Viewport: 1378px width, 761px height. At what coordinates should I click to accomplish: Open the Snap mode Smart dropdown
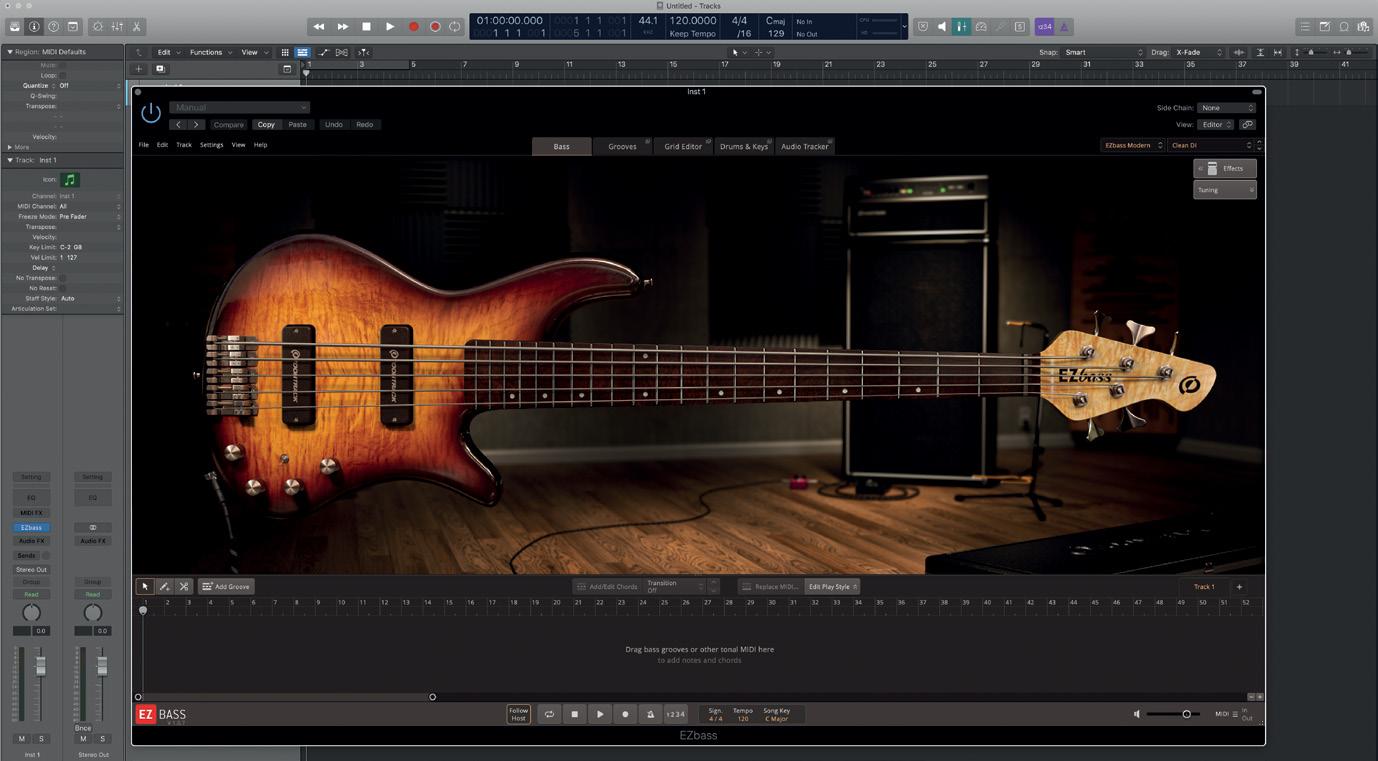(x=1102, y=52)
